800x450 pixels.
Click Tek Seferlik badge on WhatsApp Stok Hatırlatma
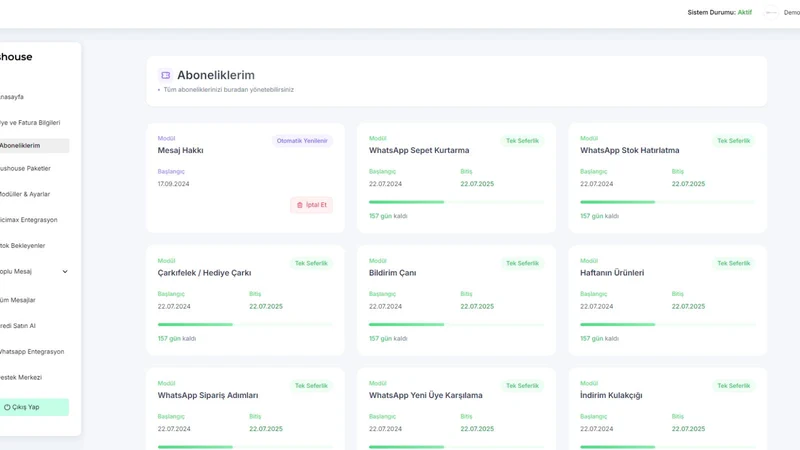coord(733,141)
